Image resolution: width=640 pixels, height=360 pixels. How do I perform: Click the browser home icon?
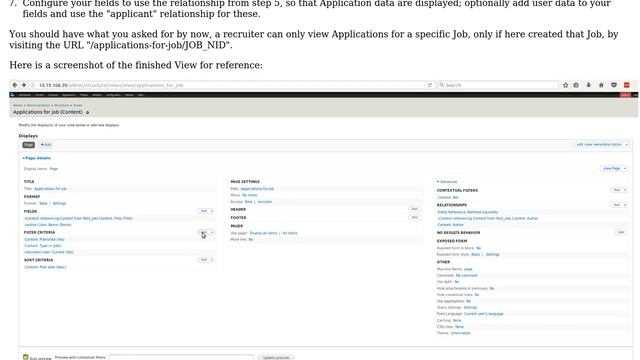coord(601,85)
